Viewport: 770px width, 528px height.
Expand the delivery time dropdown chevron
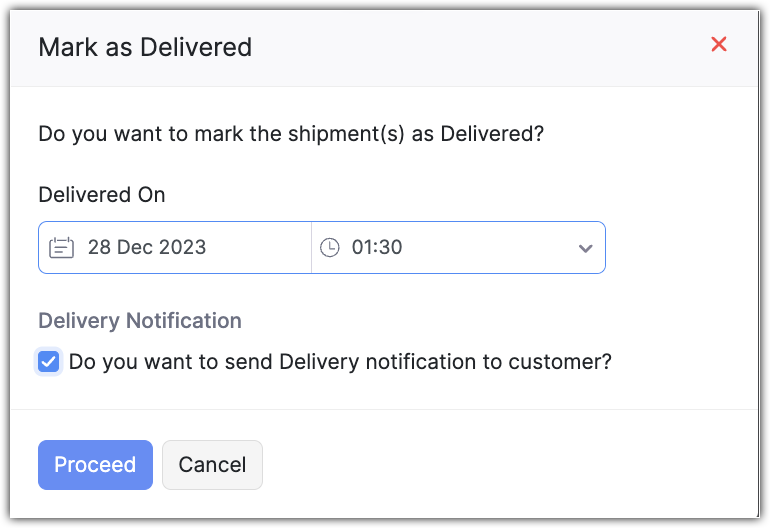pyautogui.click(x=585, y=248)
